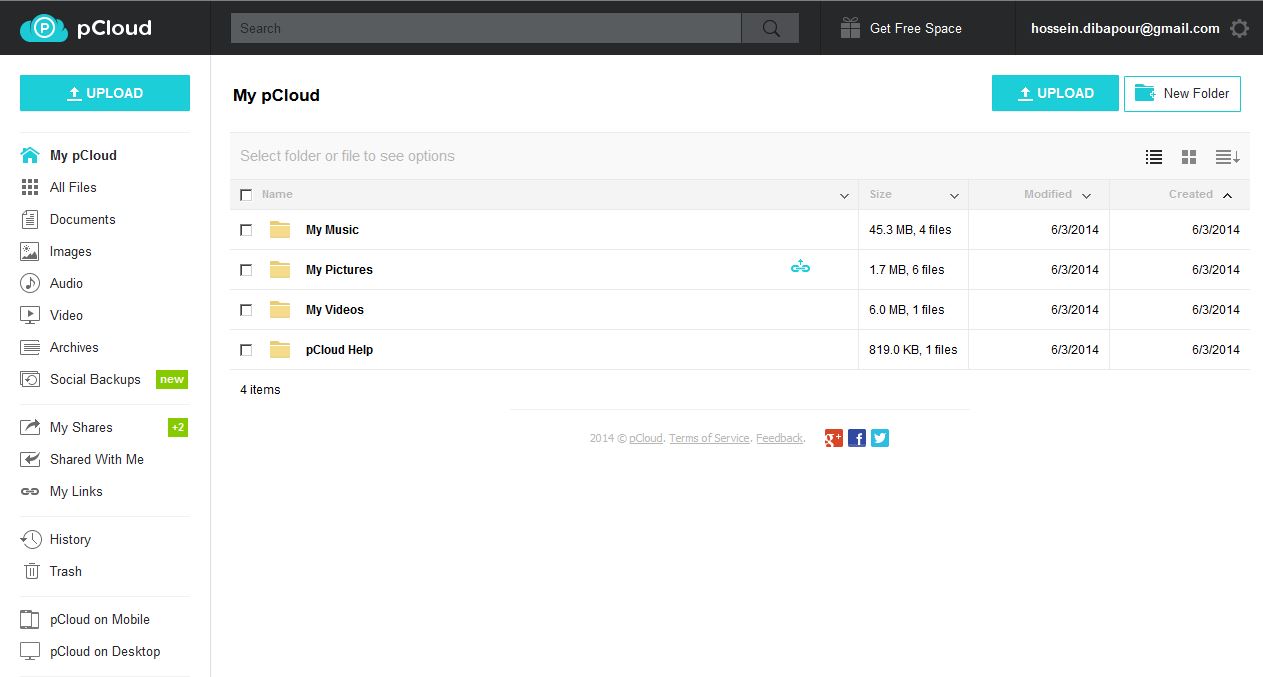
Task: Open the Twitter icon
Action: pyautogui.click(x=880, y=438)
